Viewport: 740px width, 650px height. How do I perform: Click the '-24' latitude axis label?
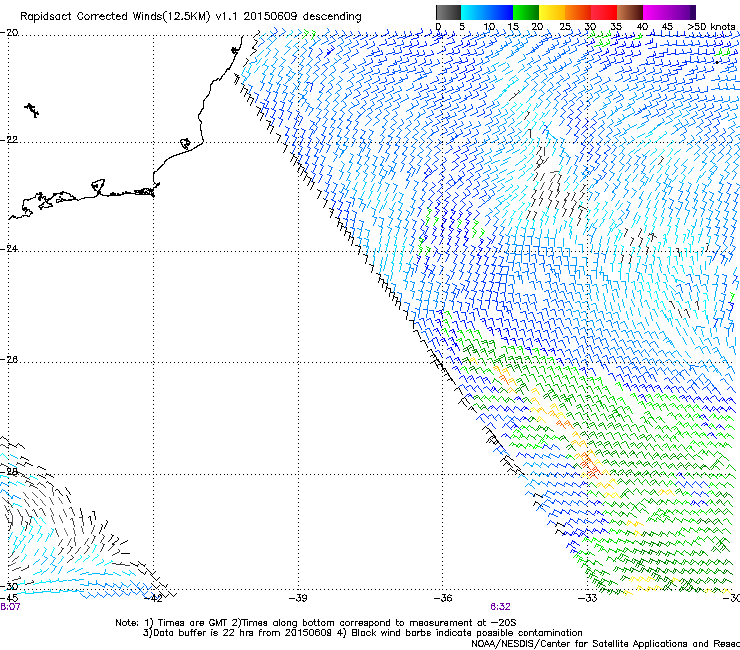pos(9,249)
